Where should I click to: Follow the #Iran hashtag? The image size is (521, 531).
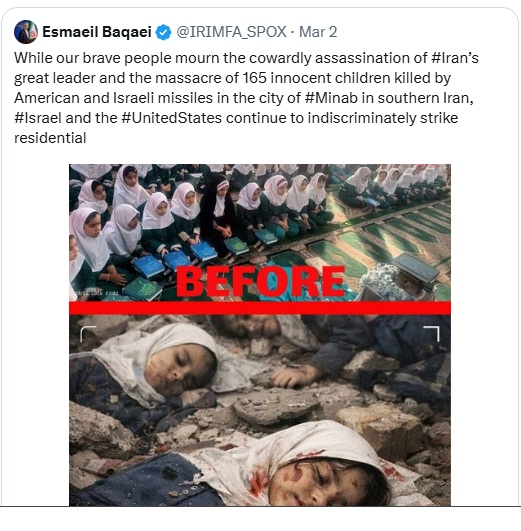[450, 58]
